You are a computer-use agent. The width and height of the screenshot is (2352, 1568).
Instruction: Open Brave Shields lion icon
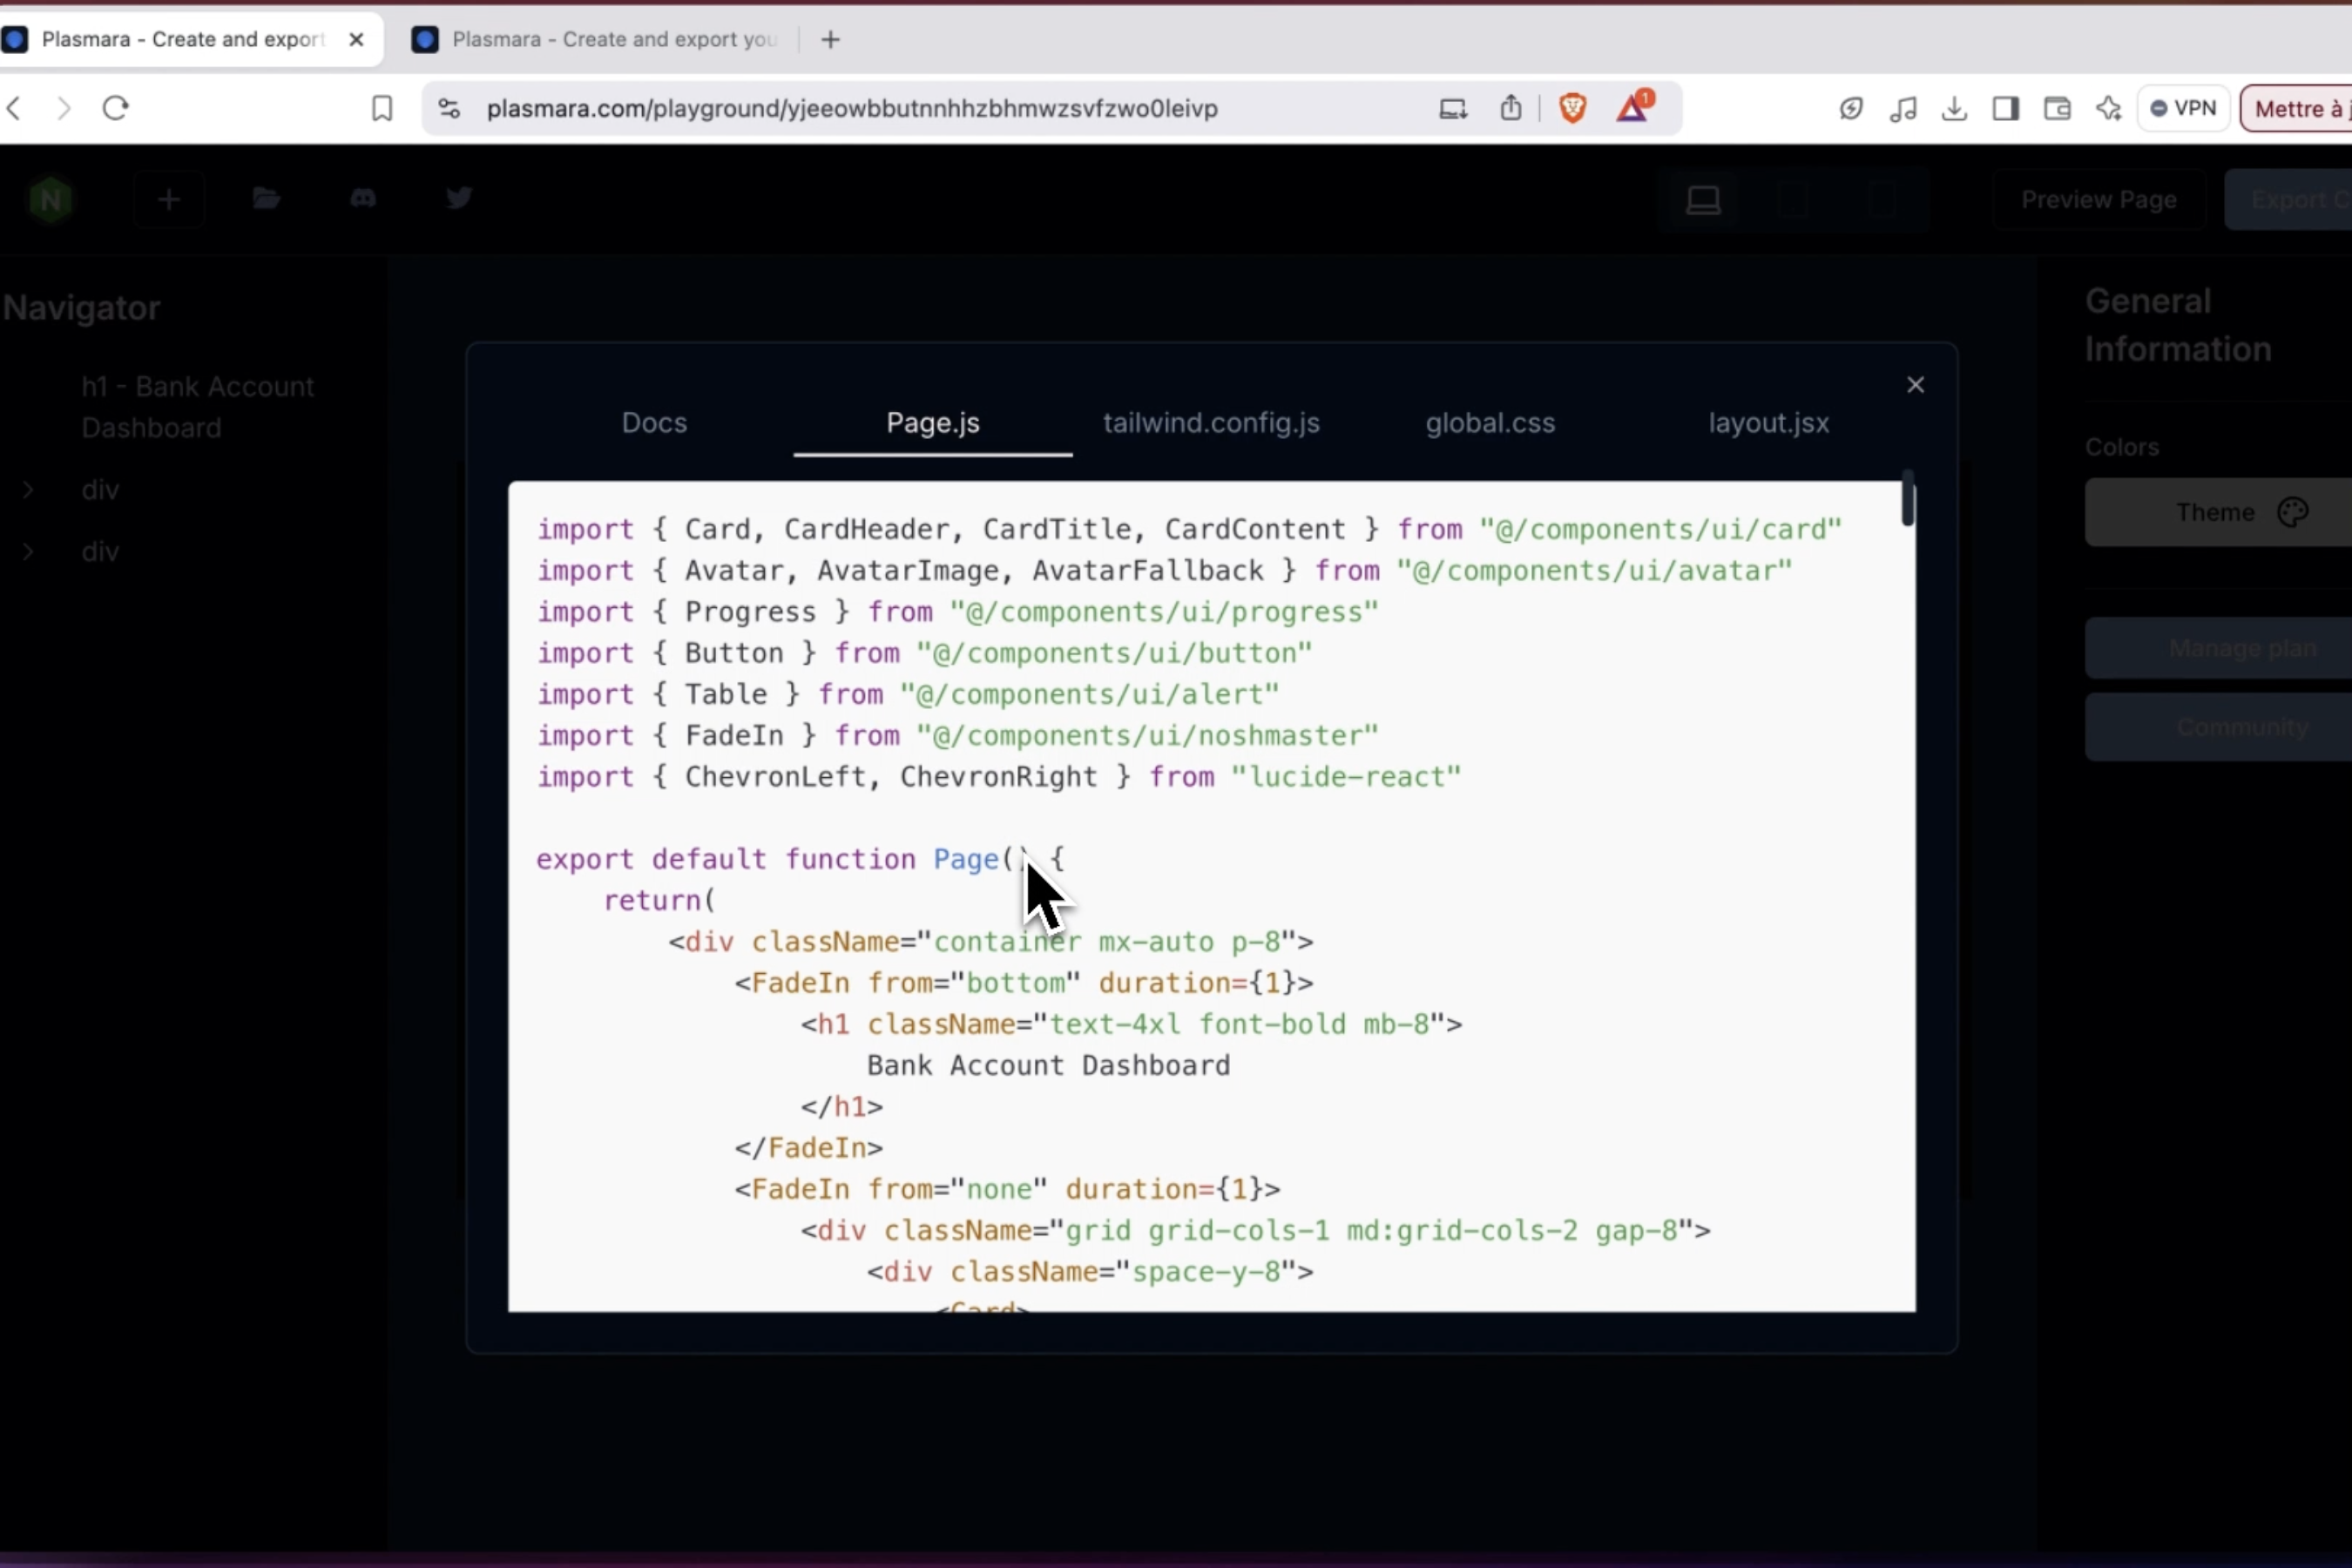(1572, 108)
